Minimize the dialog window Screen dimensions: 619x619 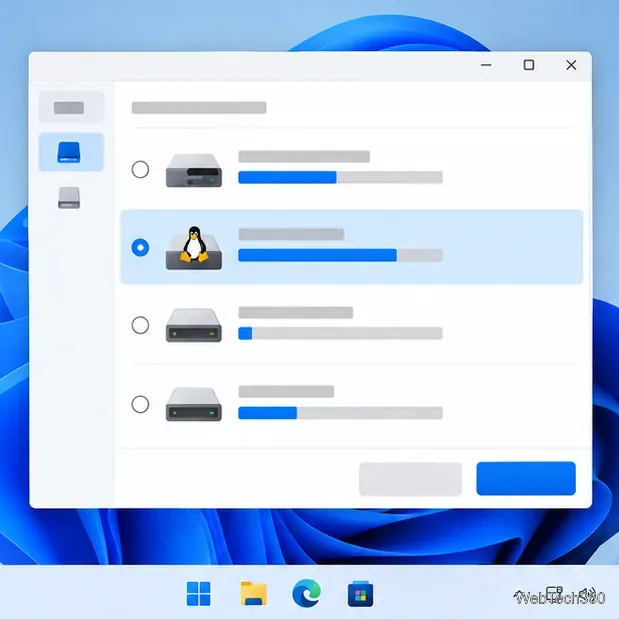pyautogui.click(x=486, y=65)
